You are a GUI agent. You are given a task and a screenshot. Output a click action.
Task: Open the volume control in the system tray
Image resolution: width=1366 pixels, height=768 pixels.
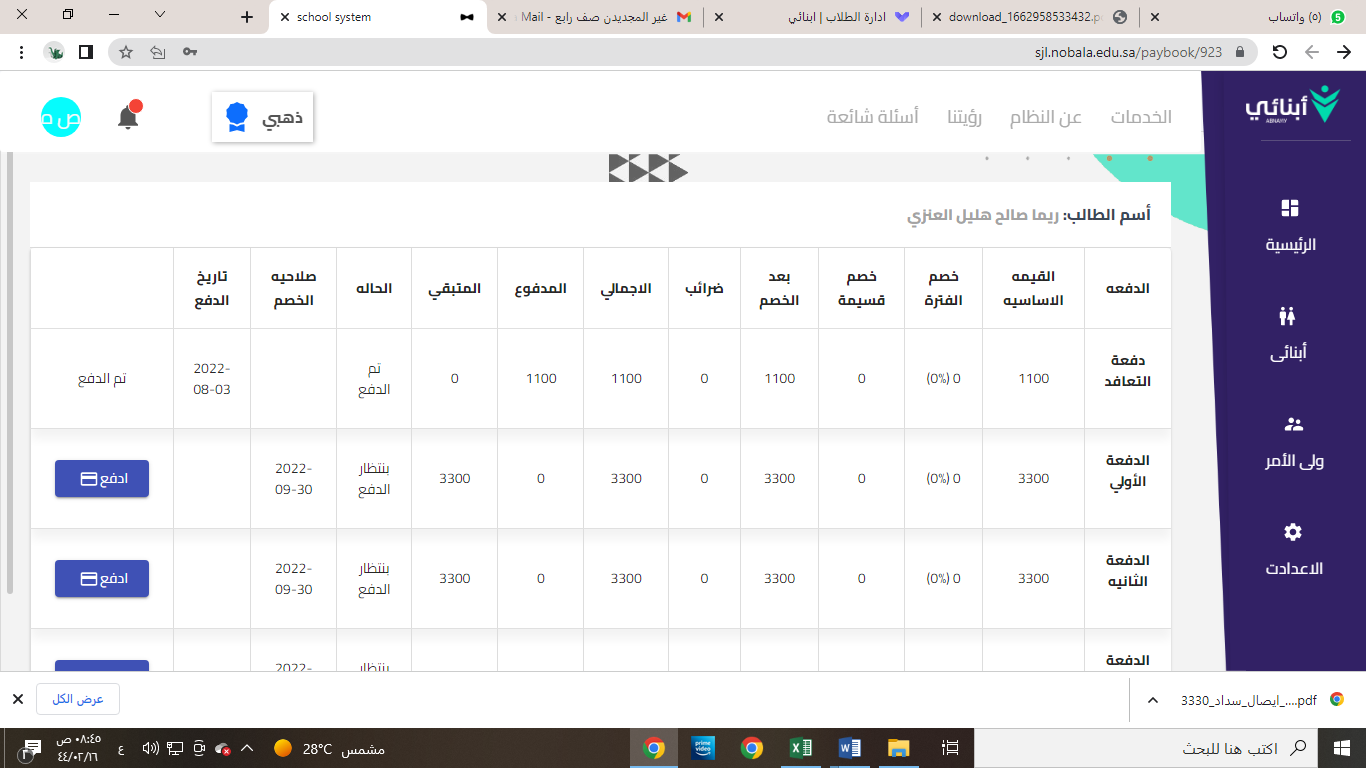151,748
